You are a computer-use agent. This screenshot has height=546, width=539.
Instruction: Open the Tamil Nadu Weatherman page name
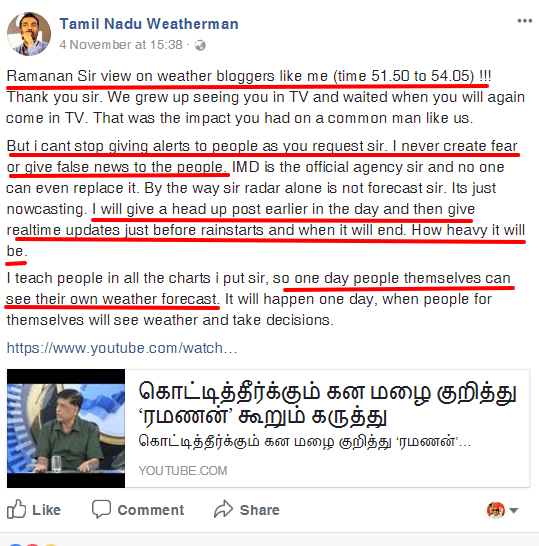[149, 24]
